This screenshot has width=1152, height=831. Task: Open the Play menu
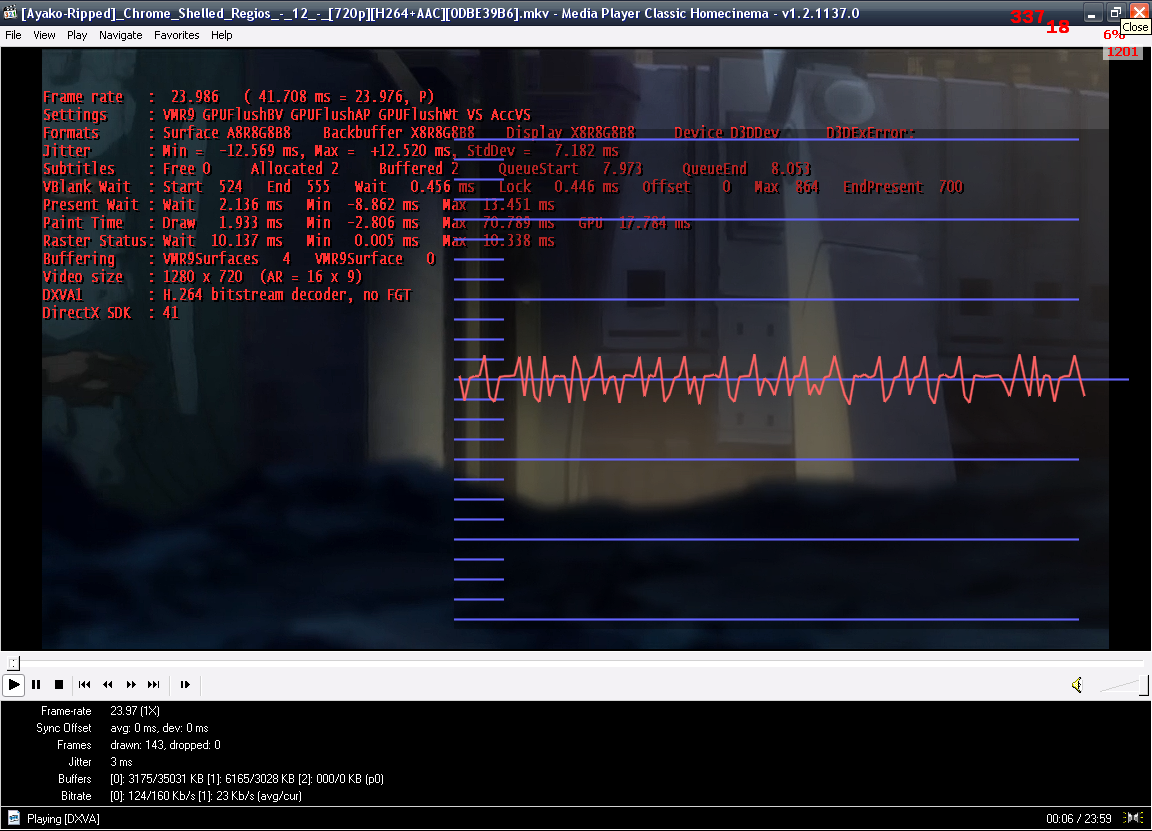pos(77,35)
